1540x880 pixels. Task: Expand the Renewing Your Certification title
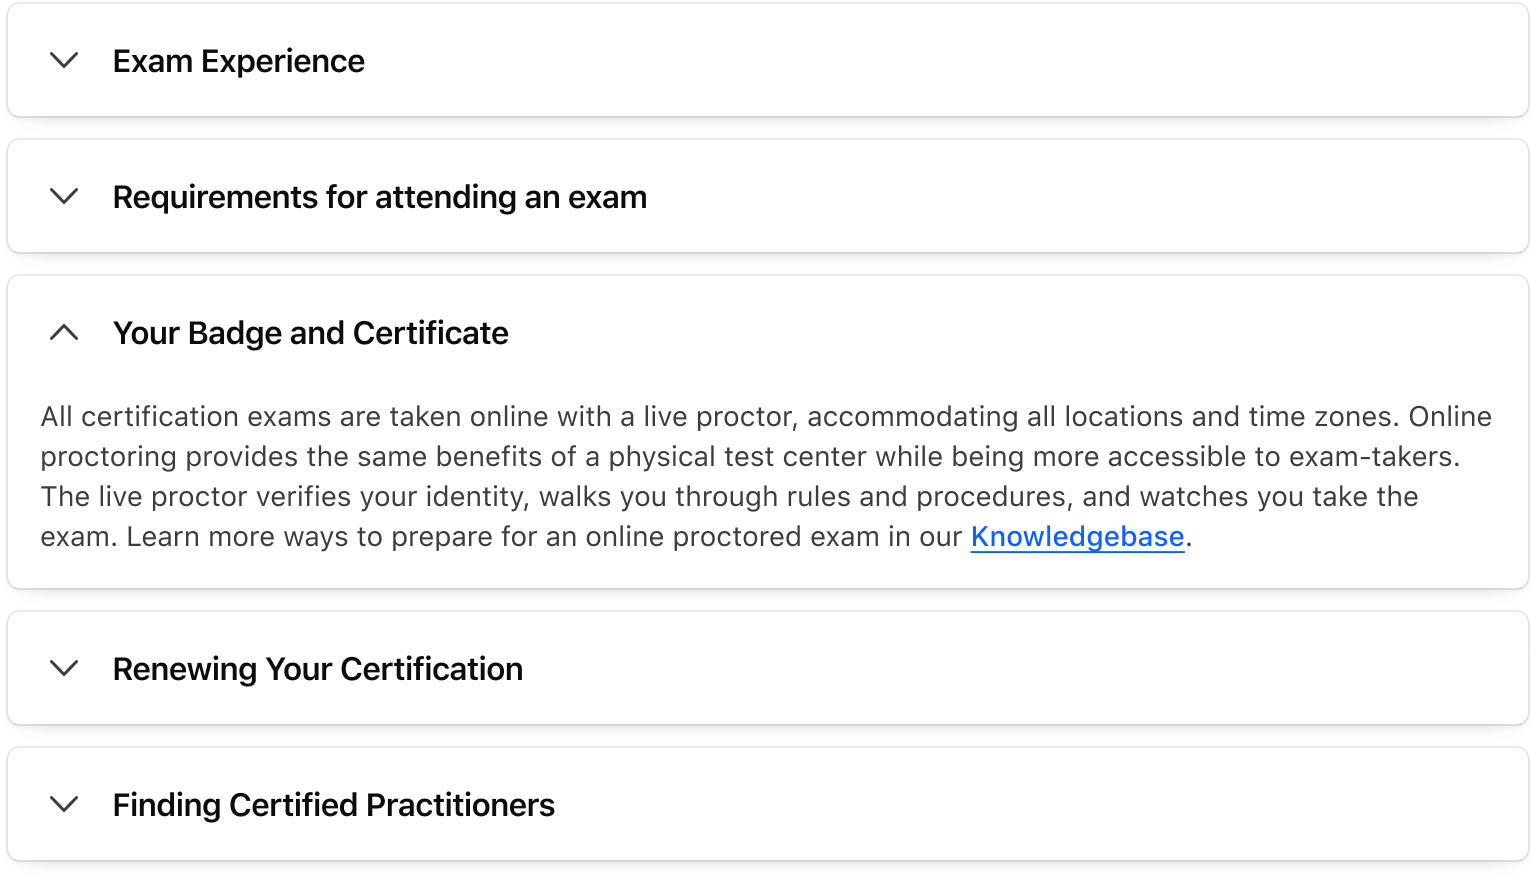[318, 669]
